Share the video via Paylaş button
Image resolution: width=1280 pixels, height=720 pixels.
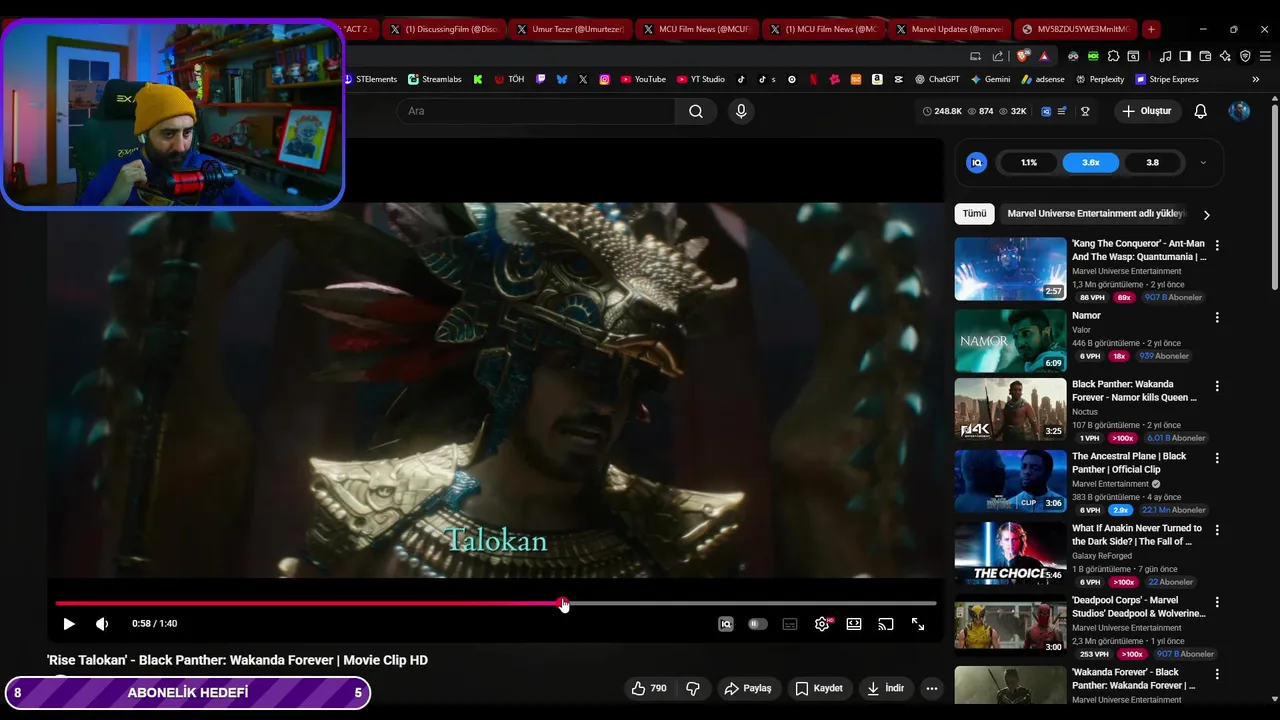click(748, 688)
